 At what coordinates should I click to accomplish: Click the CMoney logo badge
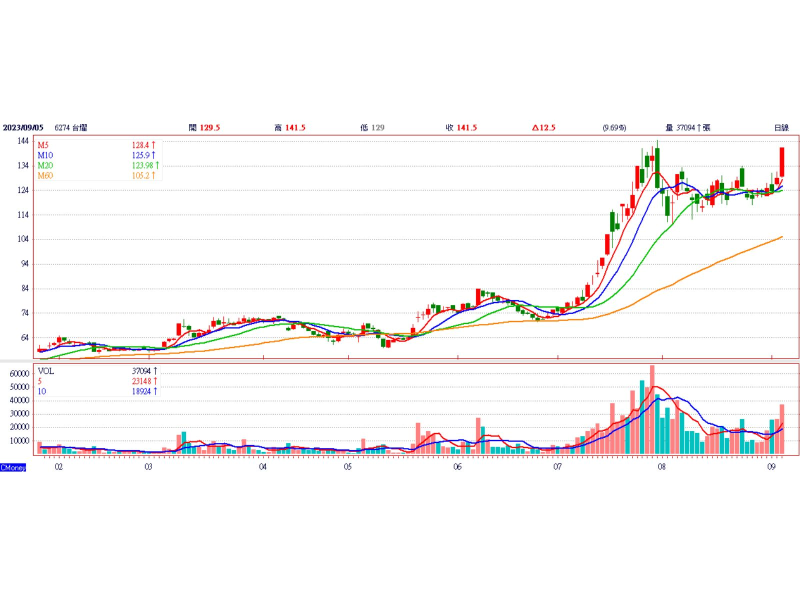pos(13,467)
